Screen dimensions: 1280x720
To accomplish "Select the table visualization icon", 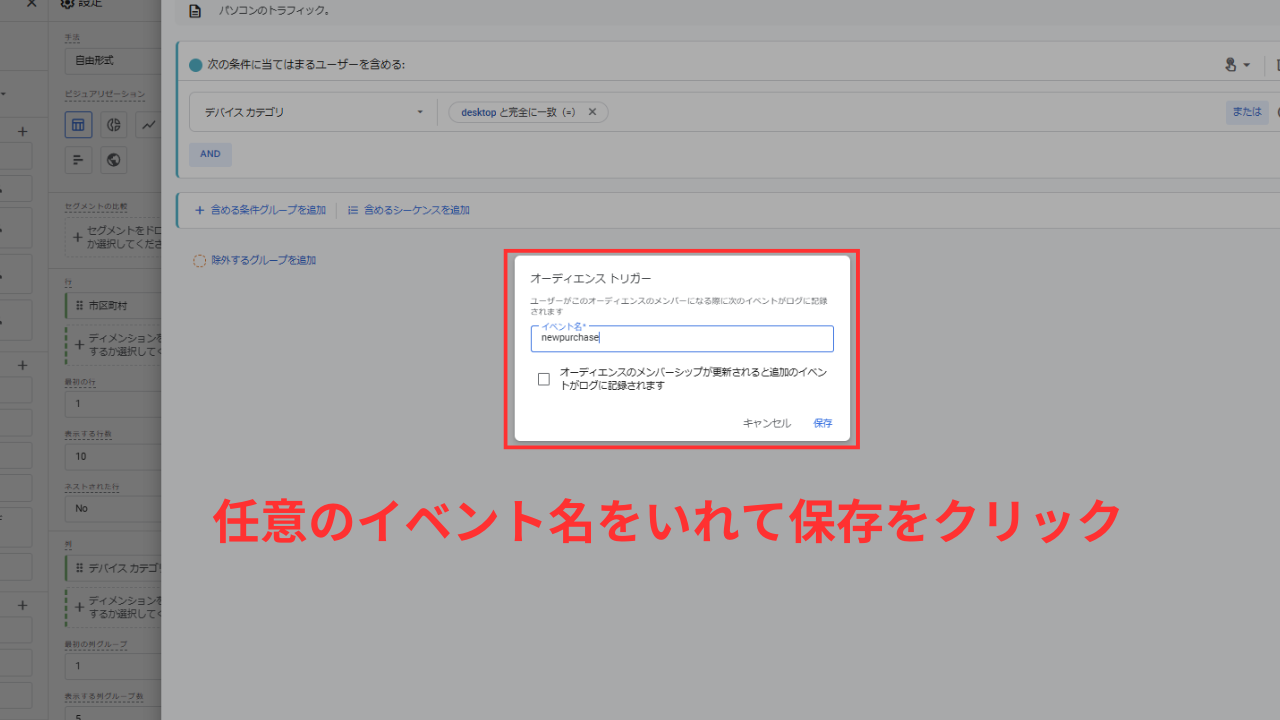I will (x=79, y=125).
